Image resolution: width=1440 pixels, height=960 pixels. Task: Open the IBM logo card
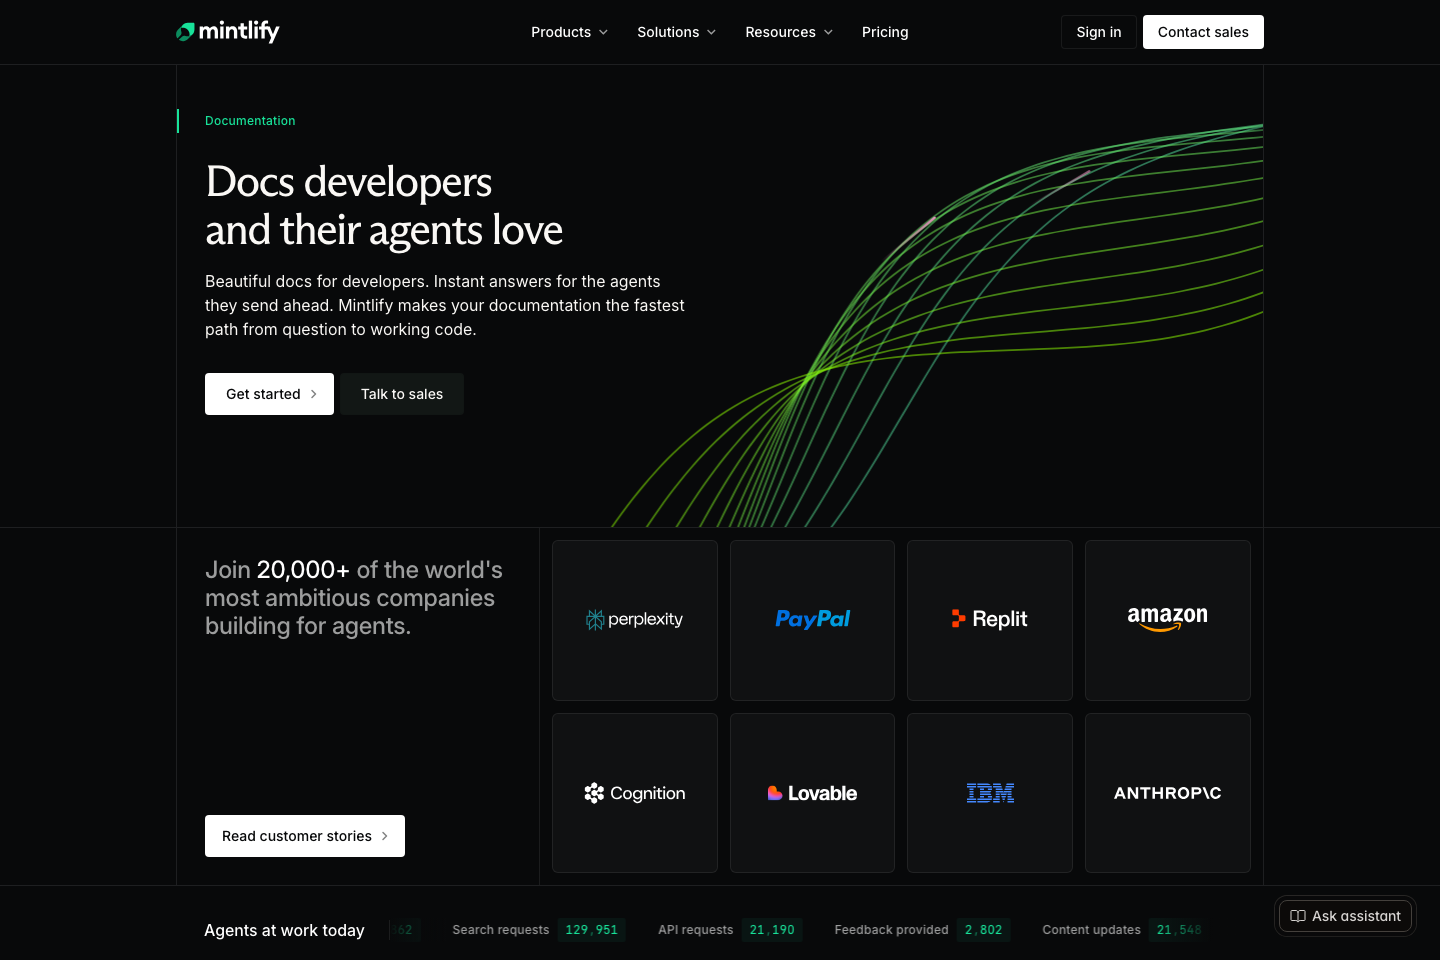click(990, 793)
